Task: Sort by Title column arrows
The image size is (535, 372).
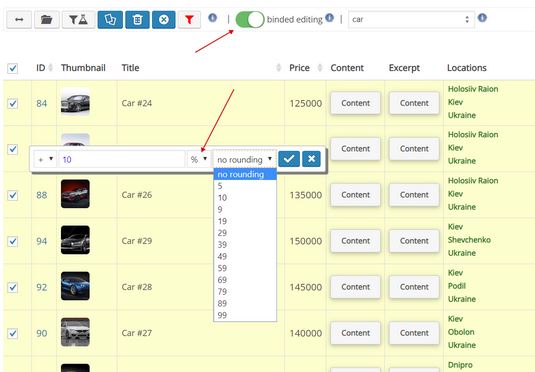Action: pos(278,68)
